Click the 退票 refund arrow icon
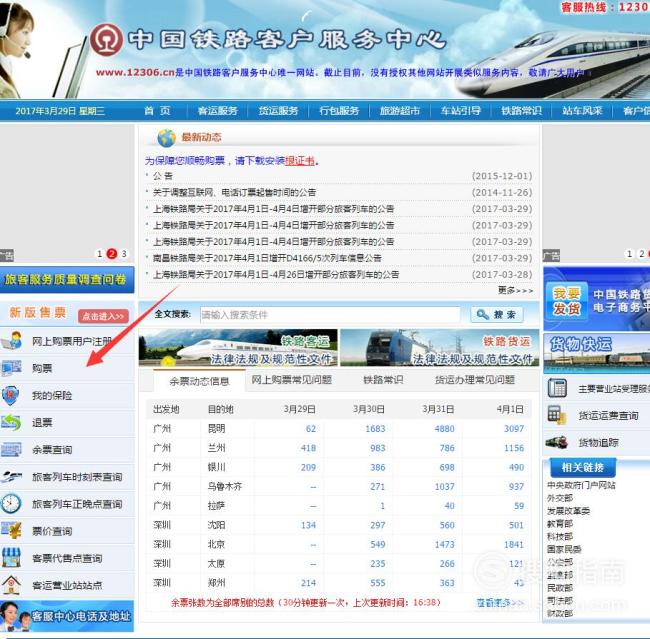 pyautogui.click(x=11, y=422)
